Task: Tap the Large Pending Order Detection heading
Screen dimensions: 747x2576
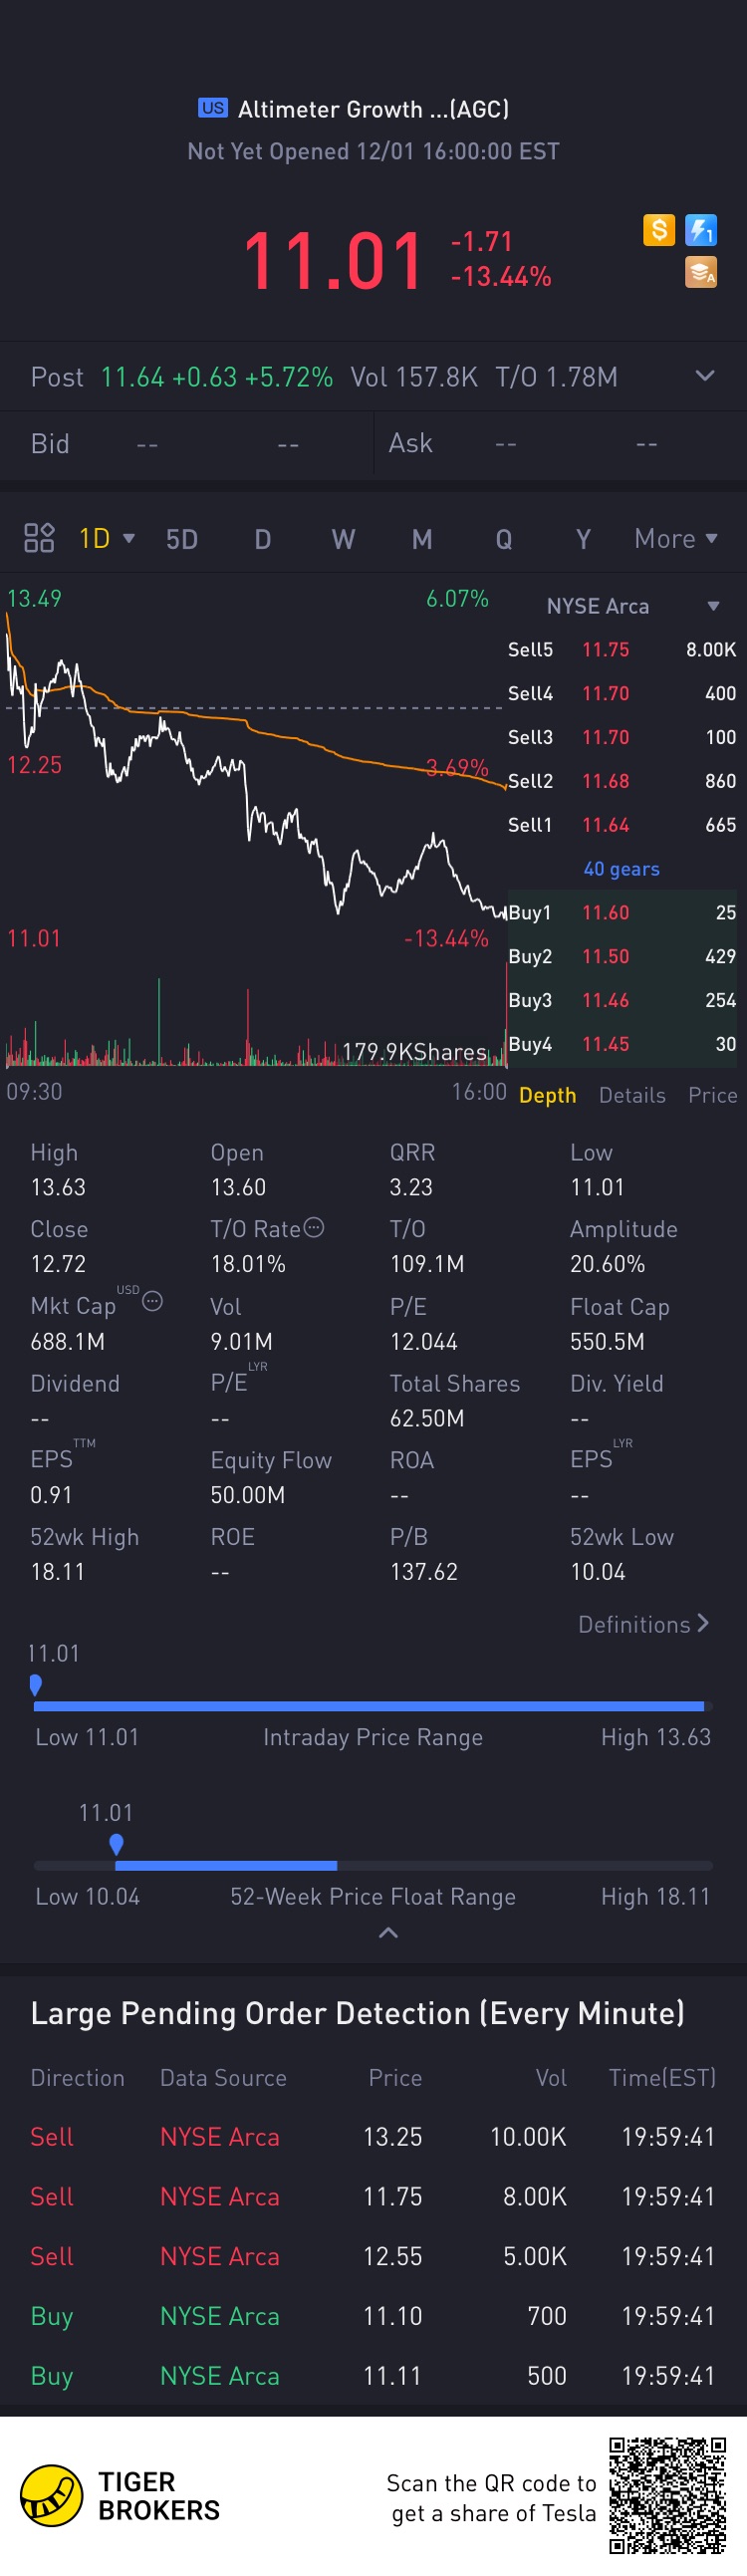Action: (357, 2013)
